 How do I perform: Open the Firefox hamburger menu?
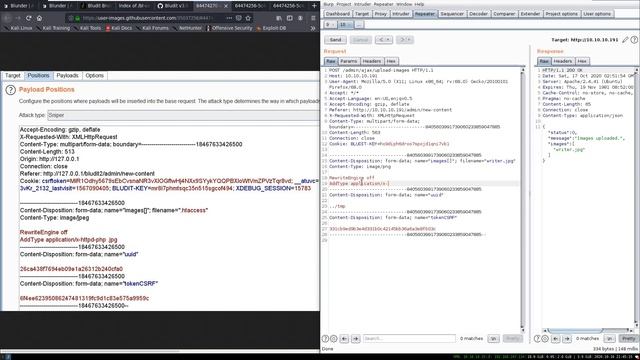(313, 18)
